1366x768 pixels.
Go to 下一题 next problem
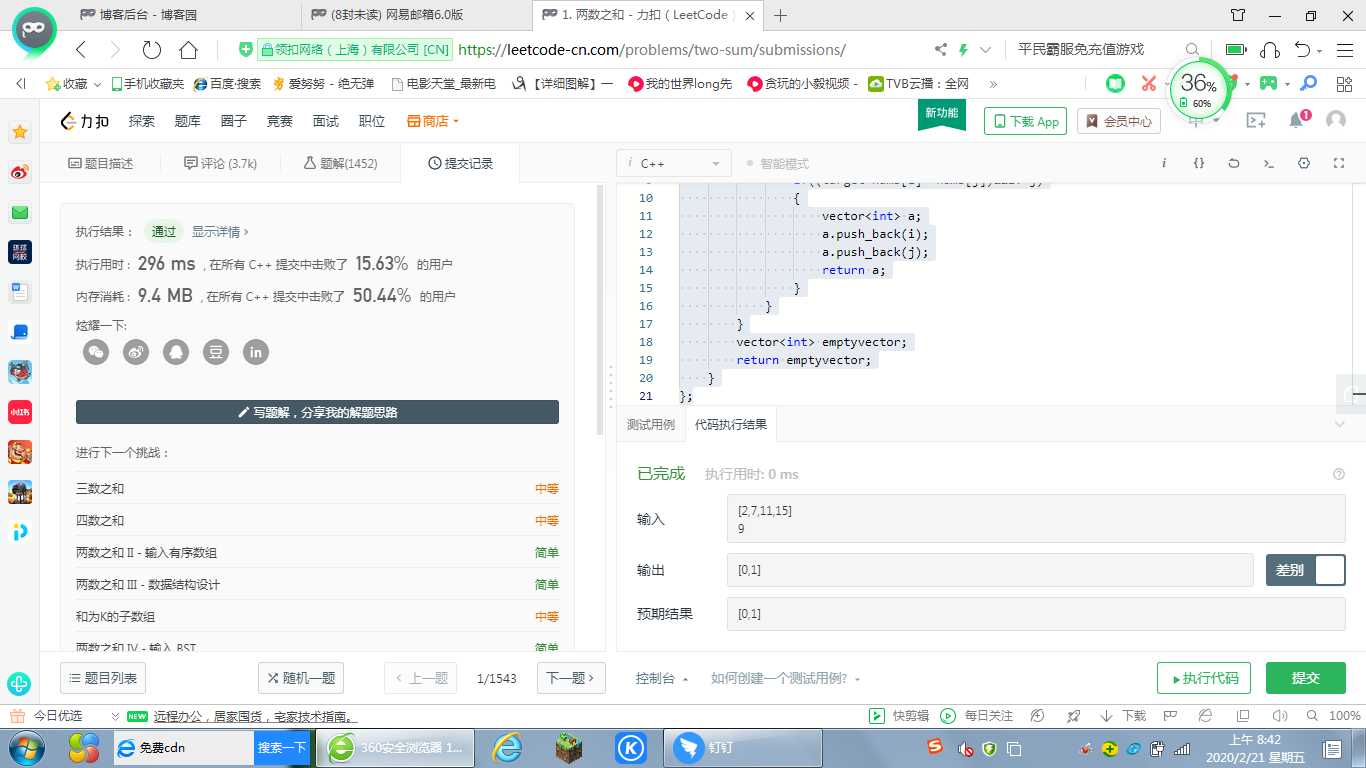(571, 678)
